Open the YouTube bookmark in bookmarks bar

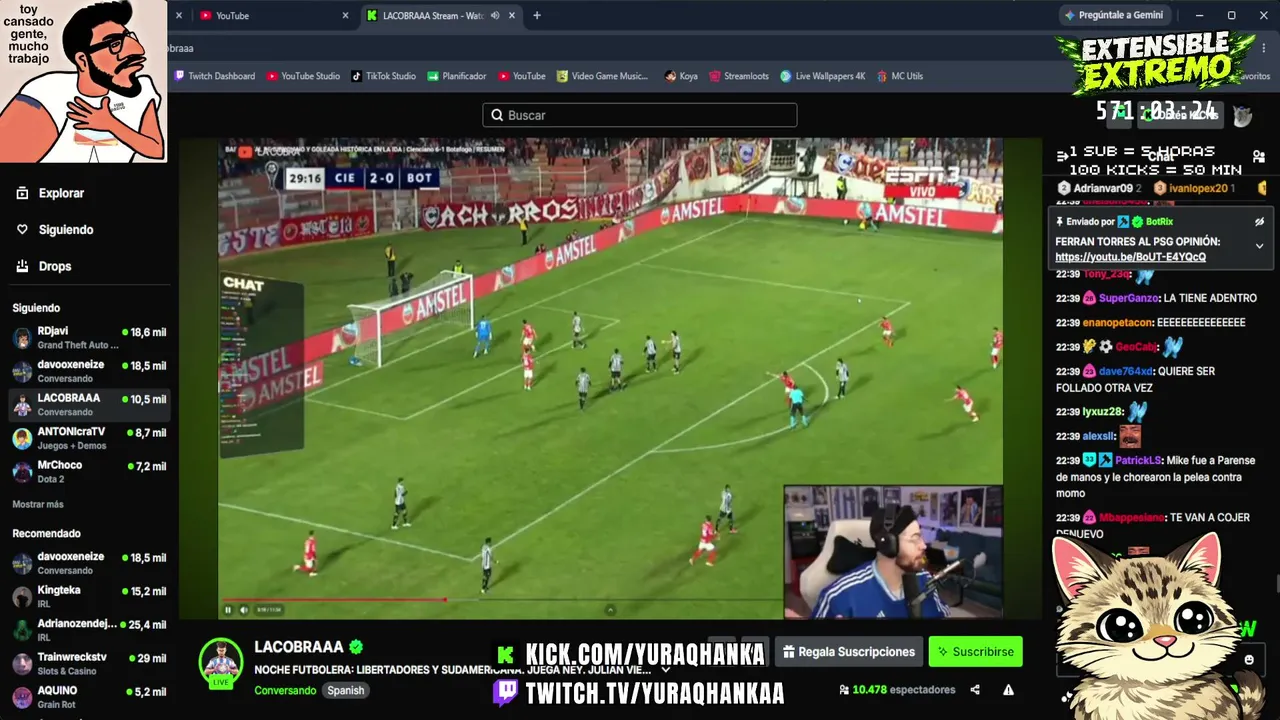[x=522, y=76]
